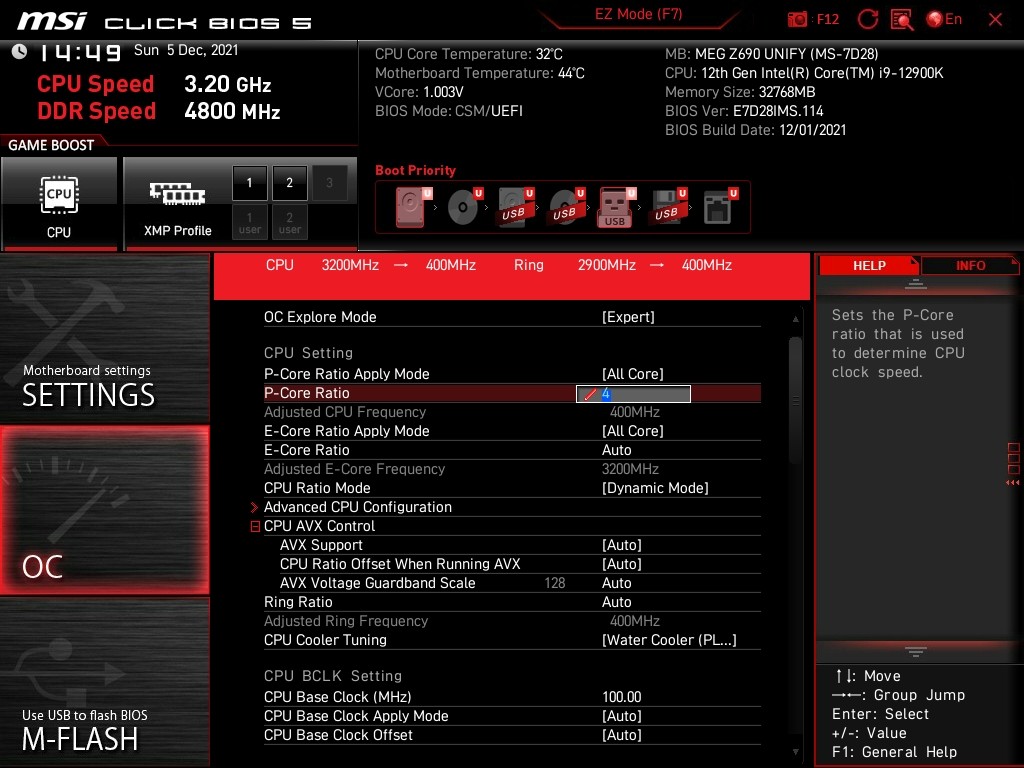Open the CPU Ratio Mode dropdown
1024x768 pixels.
pyautogui.click(x=654, y=488)
